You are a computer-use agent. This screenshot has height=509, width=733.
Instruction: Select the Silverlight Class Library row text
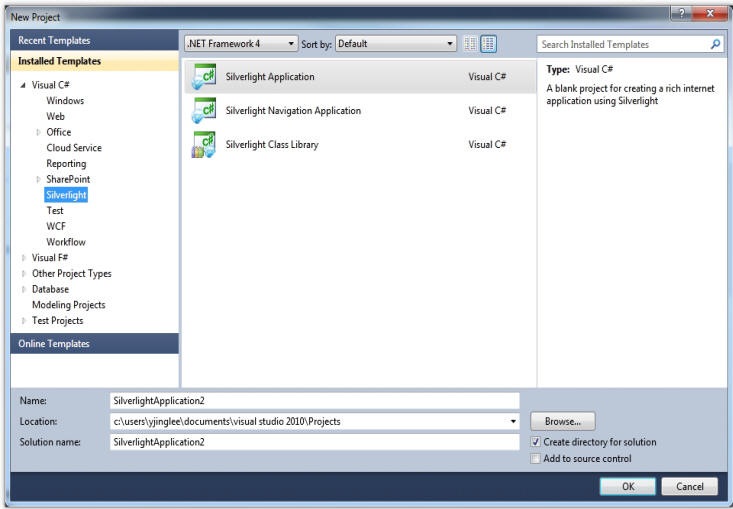272,145
